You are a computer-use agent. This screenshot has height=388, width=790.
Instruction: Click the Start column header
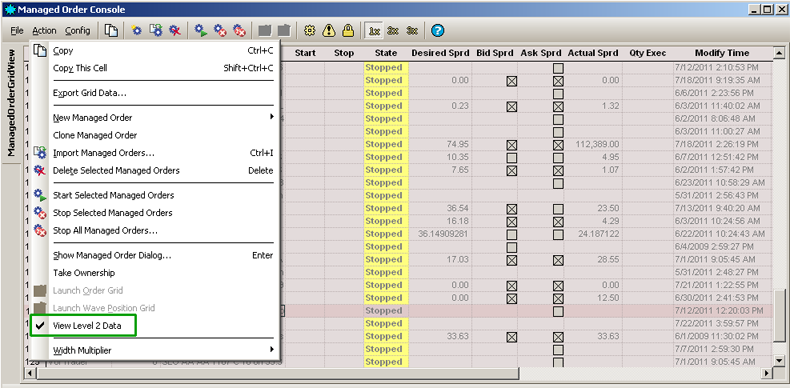[x=305, y=53]
